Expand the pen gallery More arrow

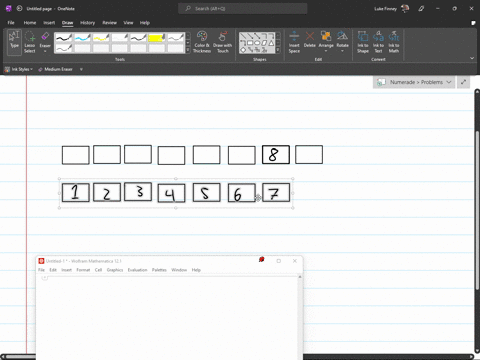pos(188,51)
